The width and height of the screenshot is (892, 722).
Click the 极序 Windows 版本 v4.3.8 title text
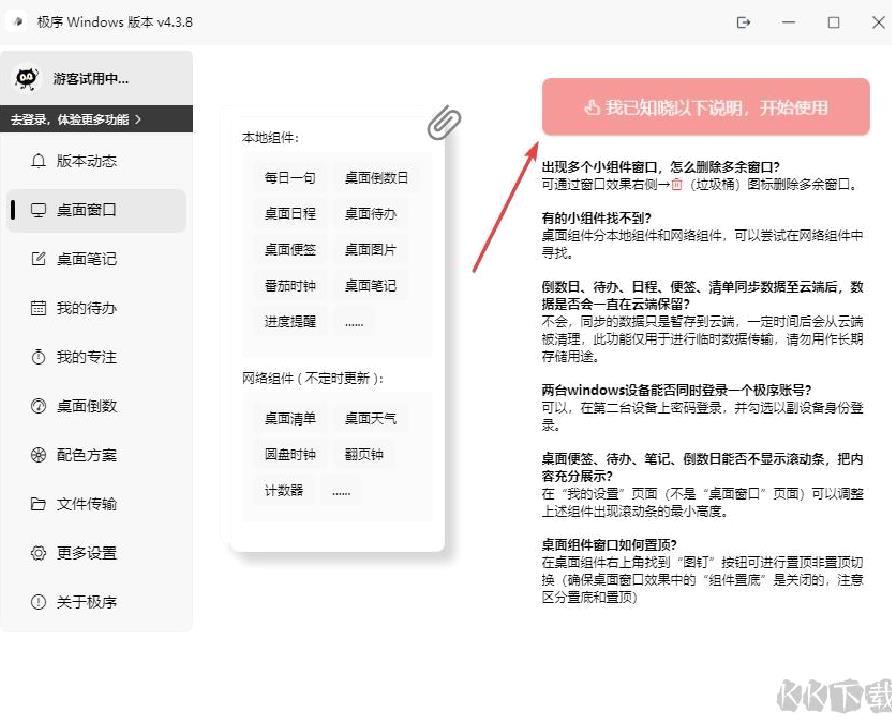click(114, 22)
